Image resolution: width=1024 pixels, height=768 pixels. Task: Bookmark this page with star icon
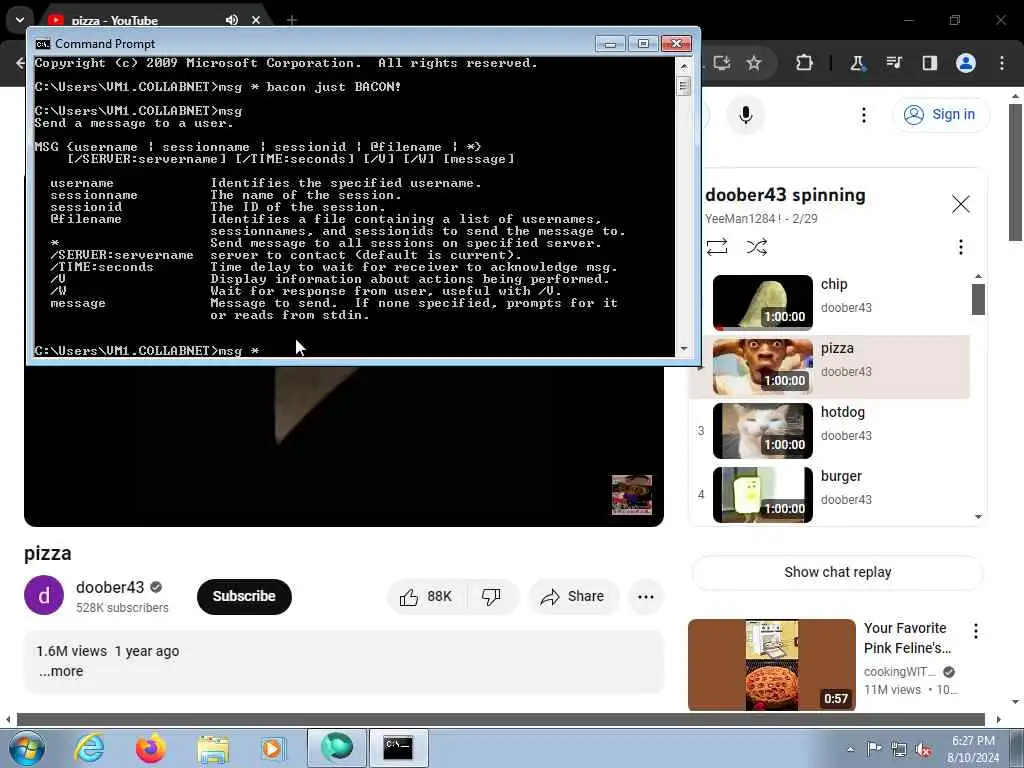pos(754,63)
